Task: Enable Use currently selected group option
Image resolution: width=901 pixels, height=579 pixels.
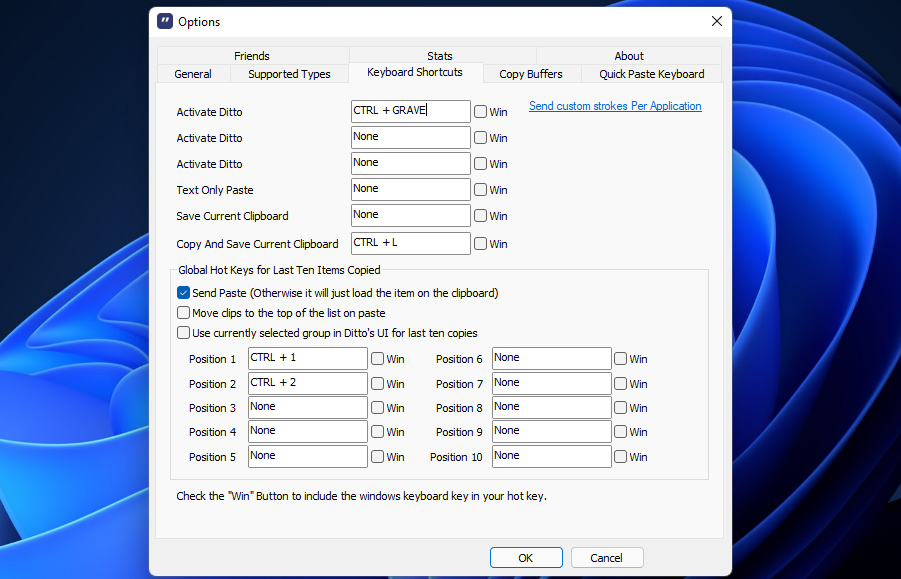Action: pyautogui.click(x=183, y=333)
